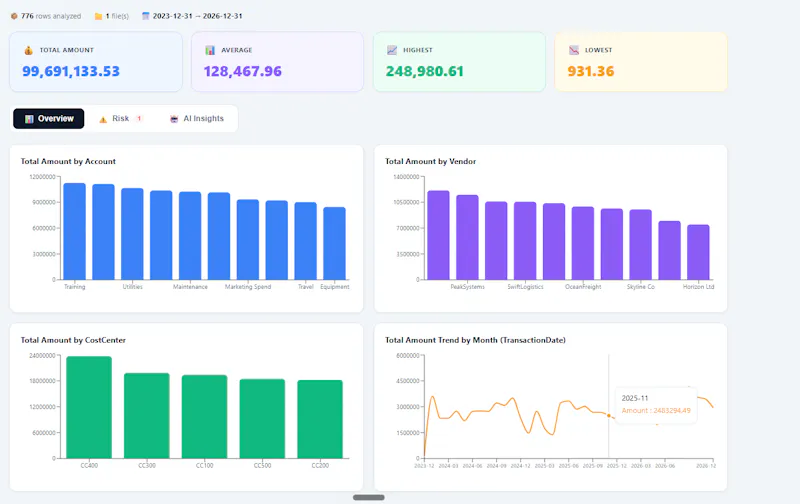The width and height of the screenshot is (800, 504).
Task: Click the Marketing Spend bar in Account chart
Action: point(248,239)
